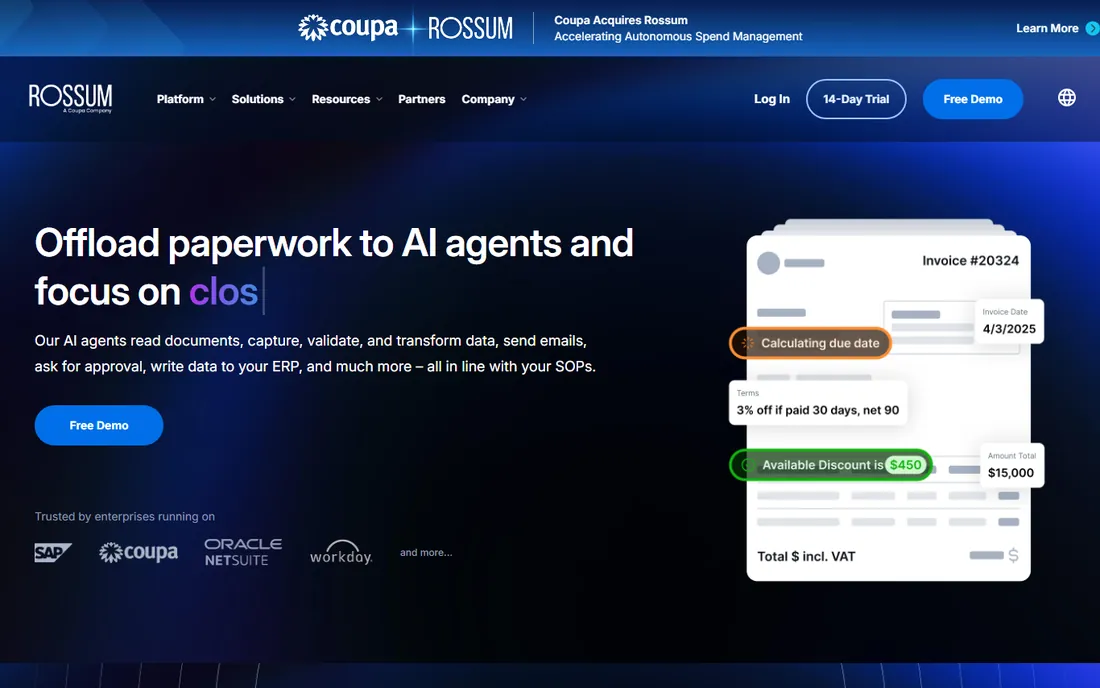Click 'Trusted by enterprises running on' text
The width and height of the screenshot is (1100, 688).
[125, 516]
